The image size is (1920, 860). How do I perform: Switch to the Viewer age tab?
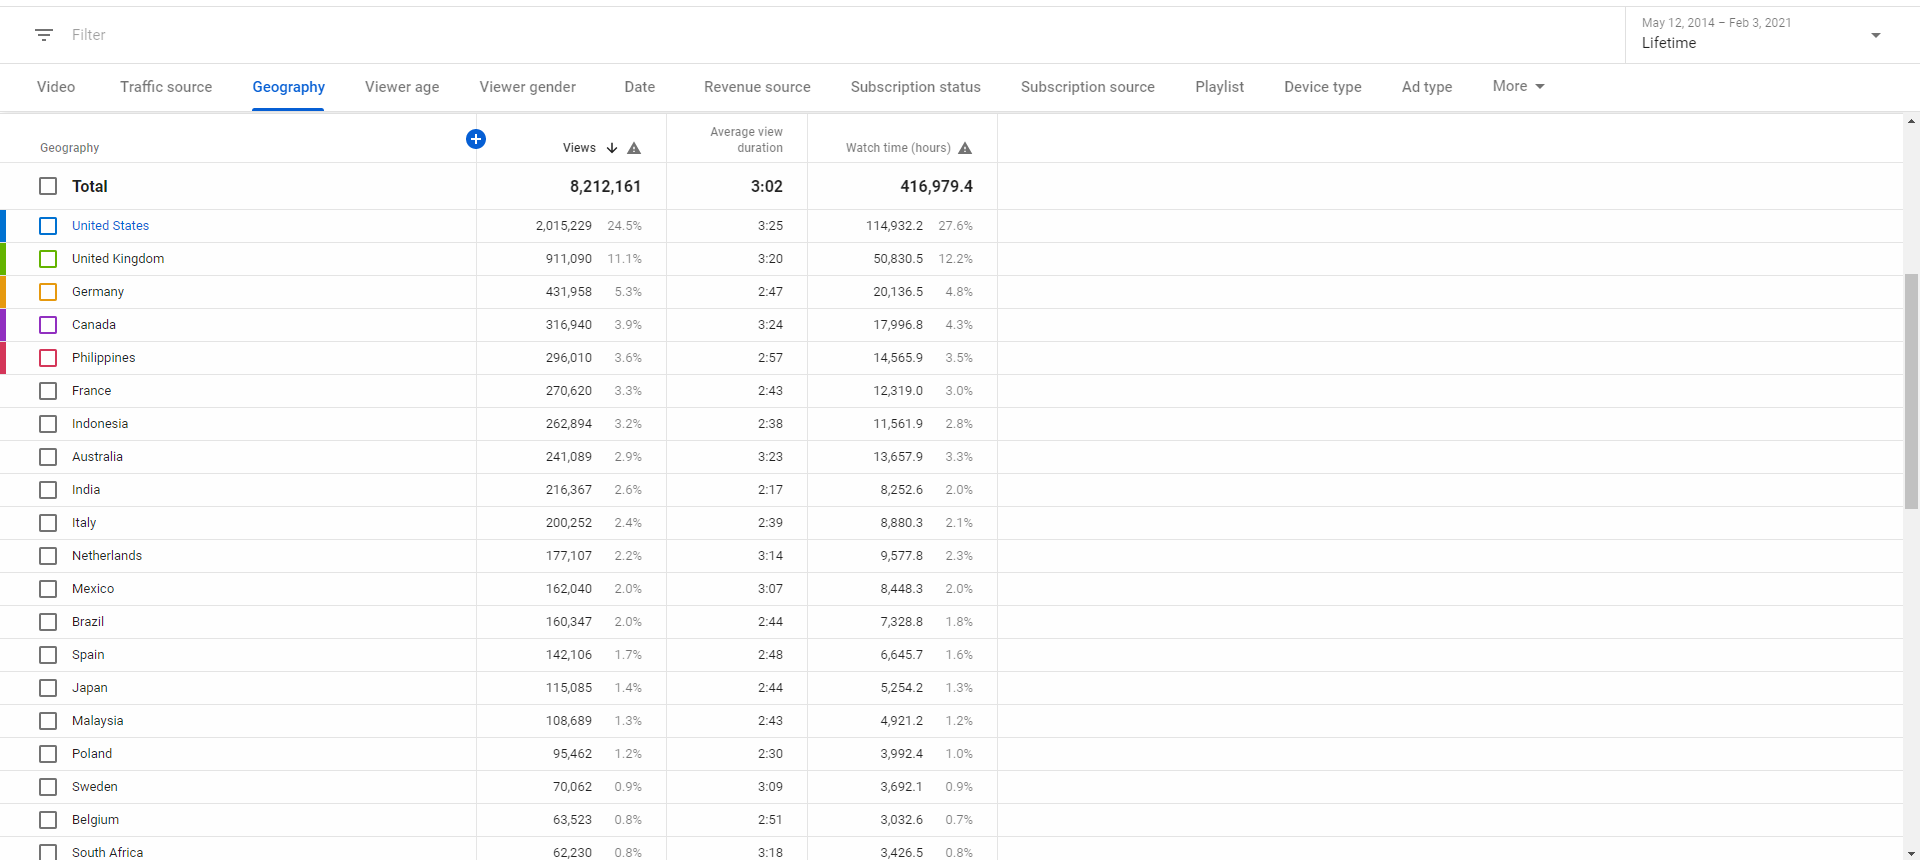coord(402,87)
